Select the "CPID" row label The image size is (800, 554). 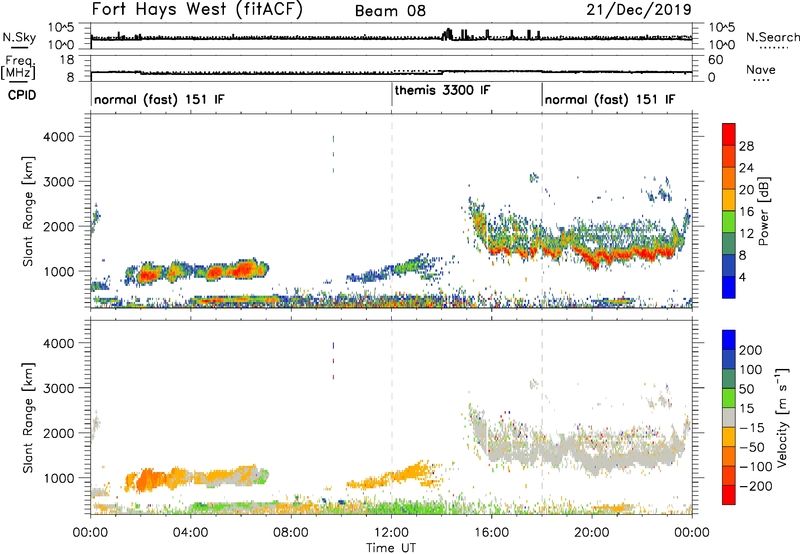(x=22, y=95)
